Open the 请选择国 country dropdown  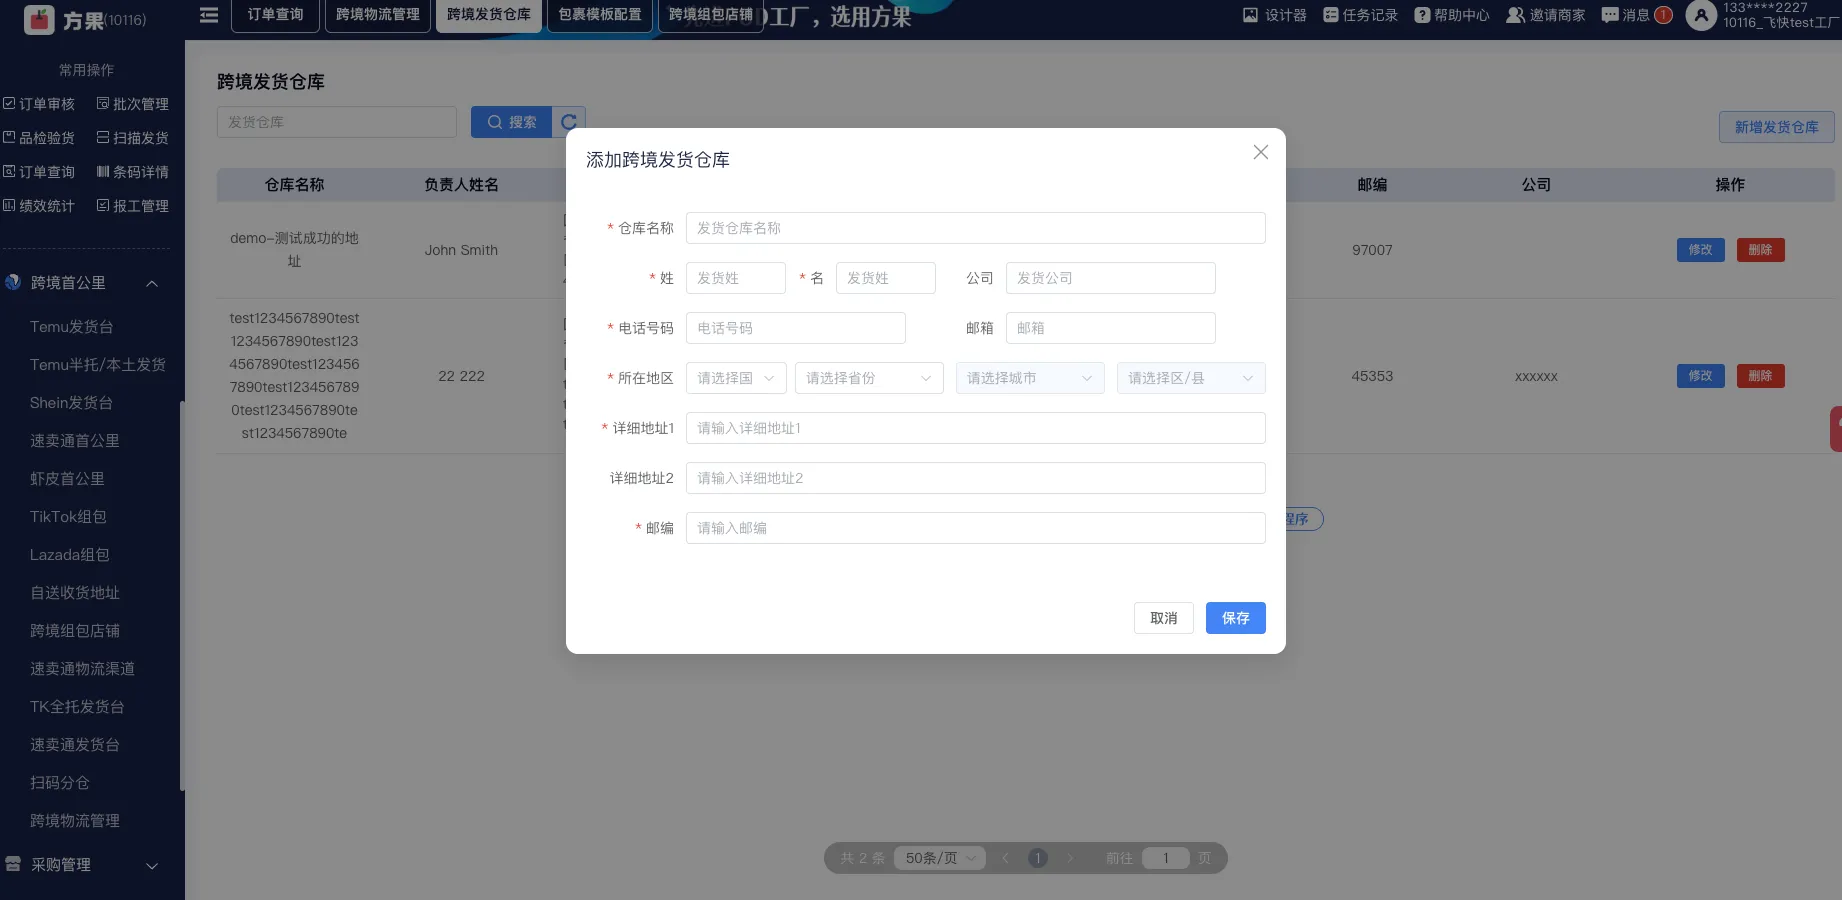coord(735,378)
